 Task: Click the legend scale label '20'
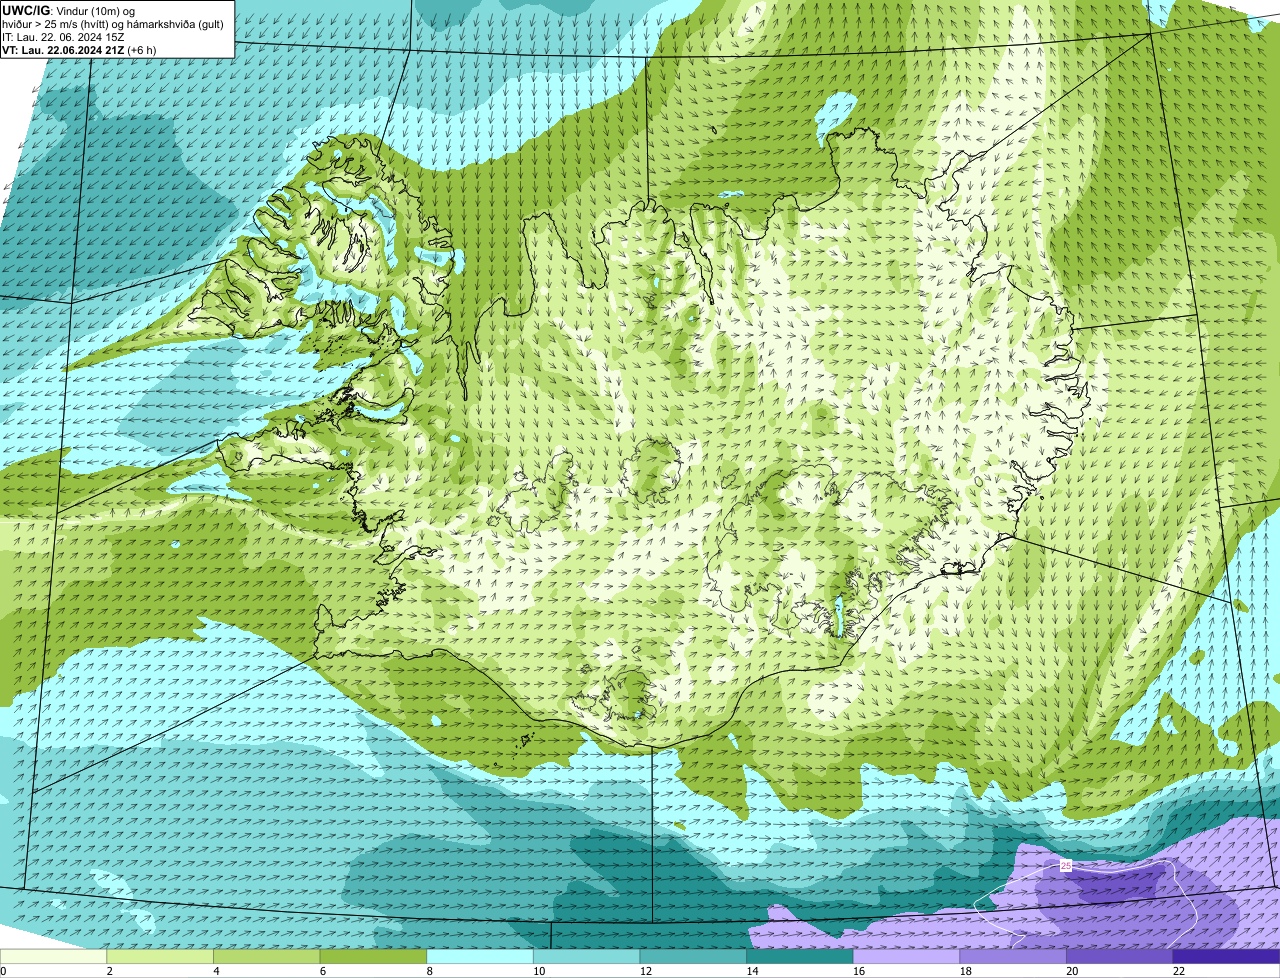[1072, 971]
